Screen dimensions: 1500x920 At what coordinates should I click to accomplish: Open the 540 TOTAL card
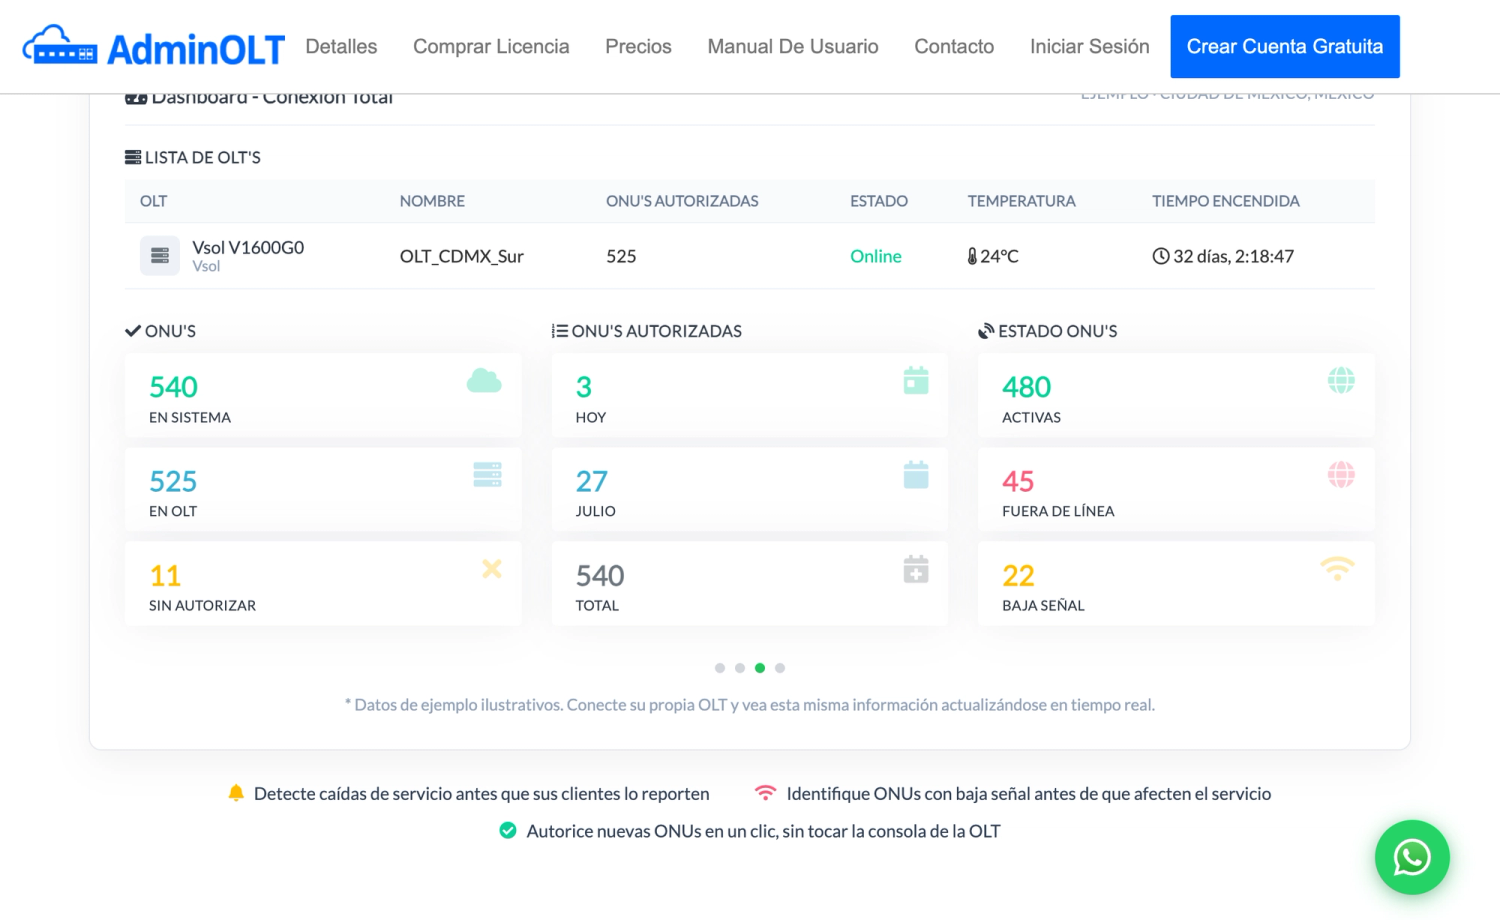pyautogui.click(x=749, y=584)
